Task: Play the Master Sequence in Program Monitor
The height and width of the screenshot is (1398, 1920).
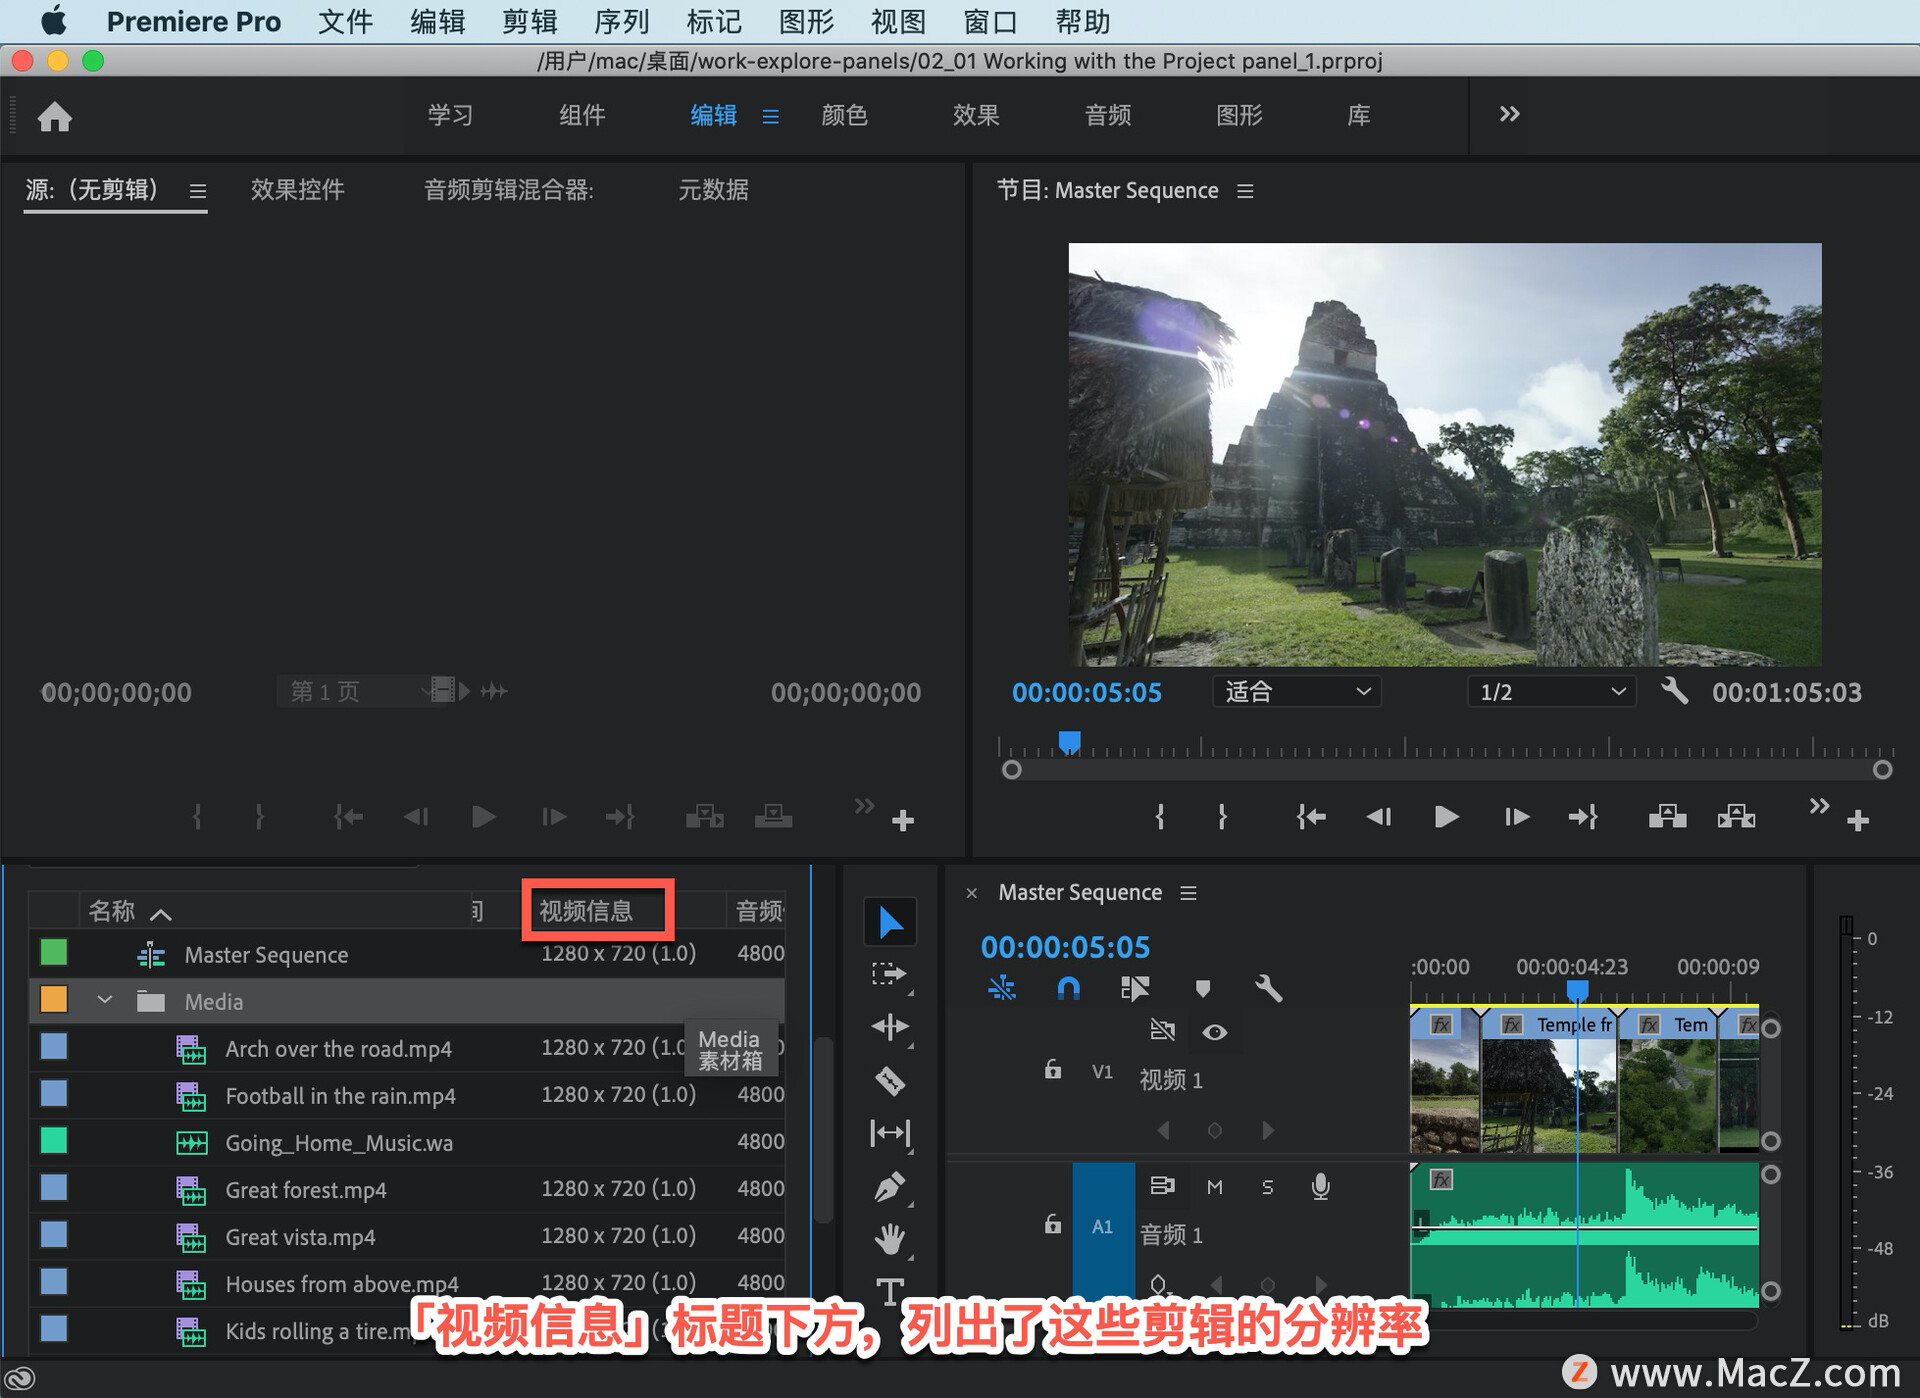Action: pyautogui.click(x=1446, y=818)
